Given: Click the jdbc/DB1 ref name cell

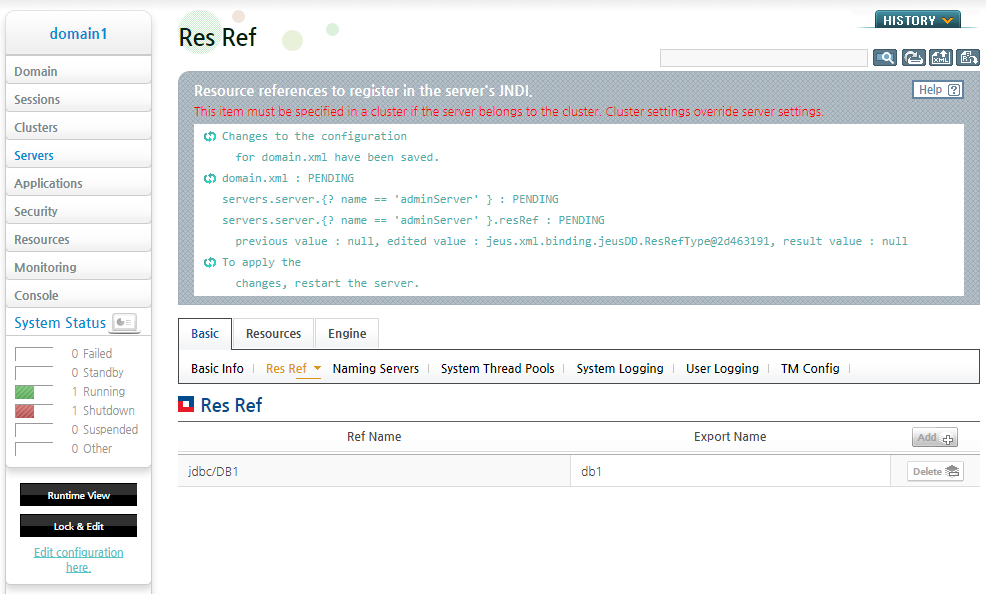Looking at the screenshot, I should pos(374,471).
